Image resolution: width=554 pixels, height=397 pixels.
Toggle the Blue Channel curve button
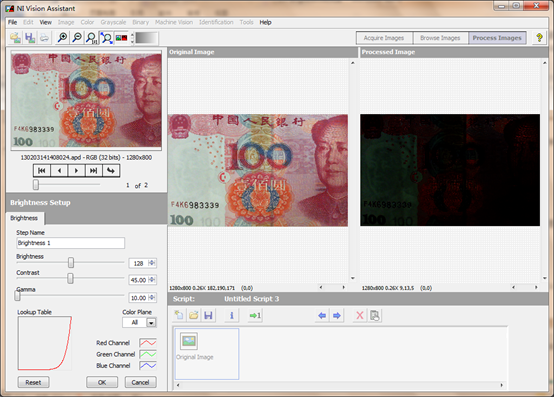[x=148, y=365]
